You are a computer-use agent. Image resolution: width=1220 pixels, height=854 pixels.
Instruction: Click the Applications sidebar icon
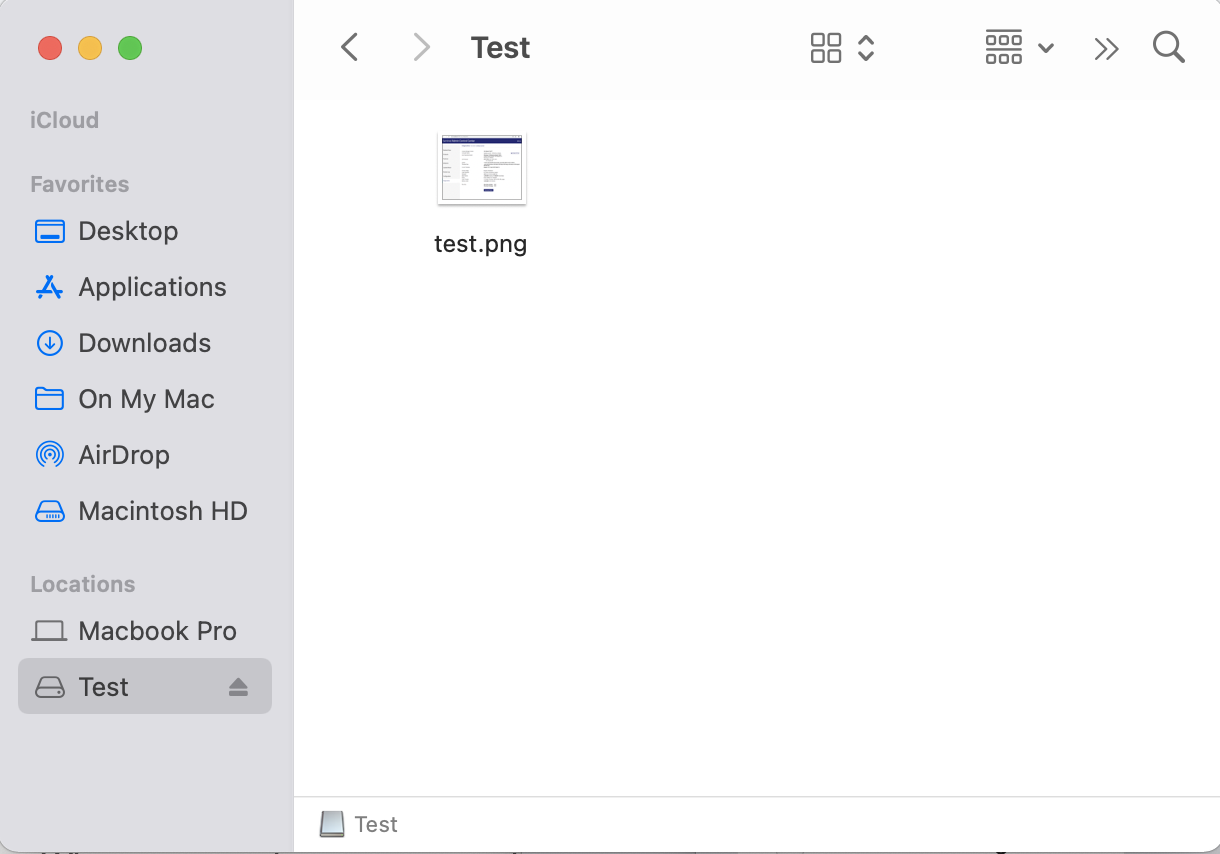49,287
